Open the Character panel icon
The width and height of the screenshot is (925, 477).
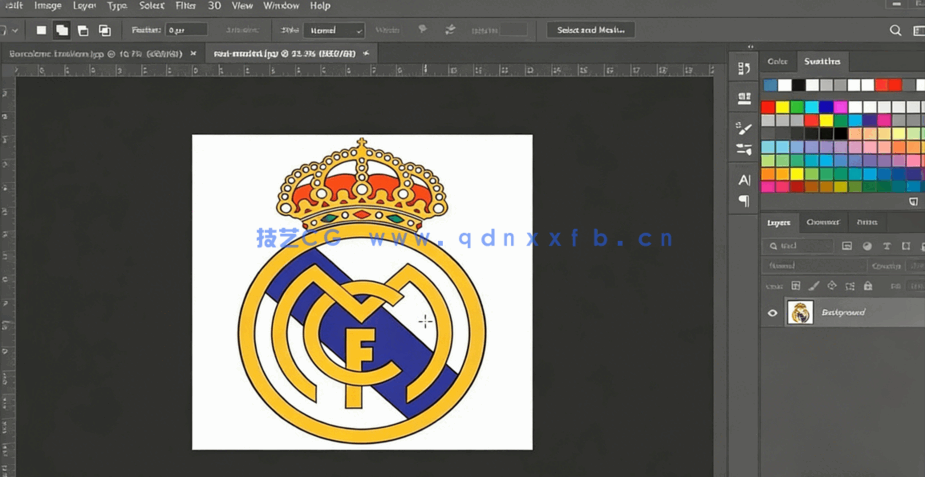(744, 180)
